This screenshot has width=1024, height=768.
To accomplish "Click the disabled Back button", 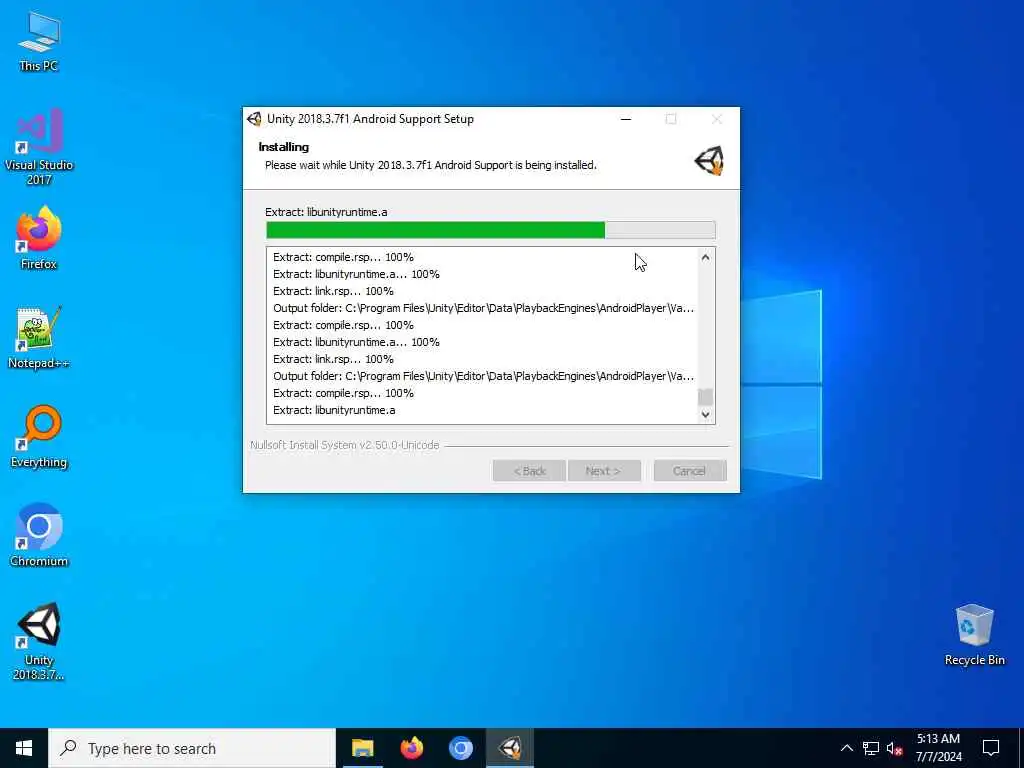I will pyautogui.click(x=529, y=471).
